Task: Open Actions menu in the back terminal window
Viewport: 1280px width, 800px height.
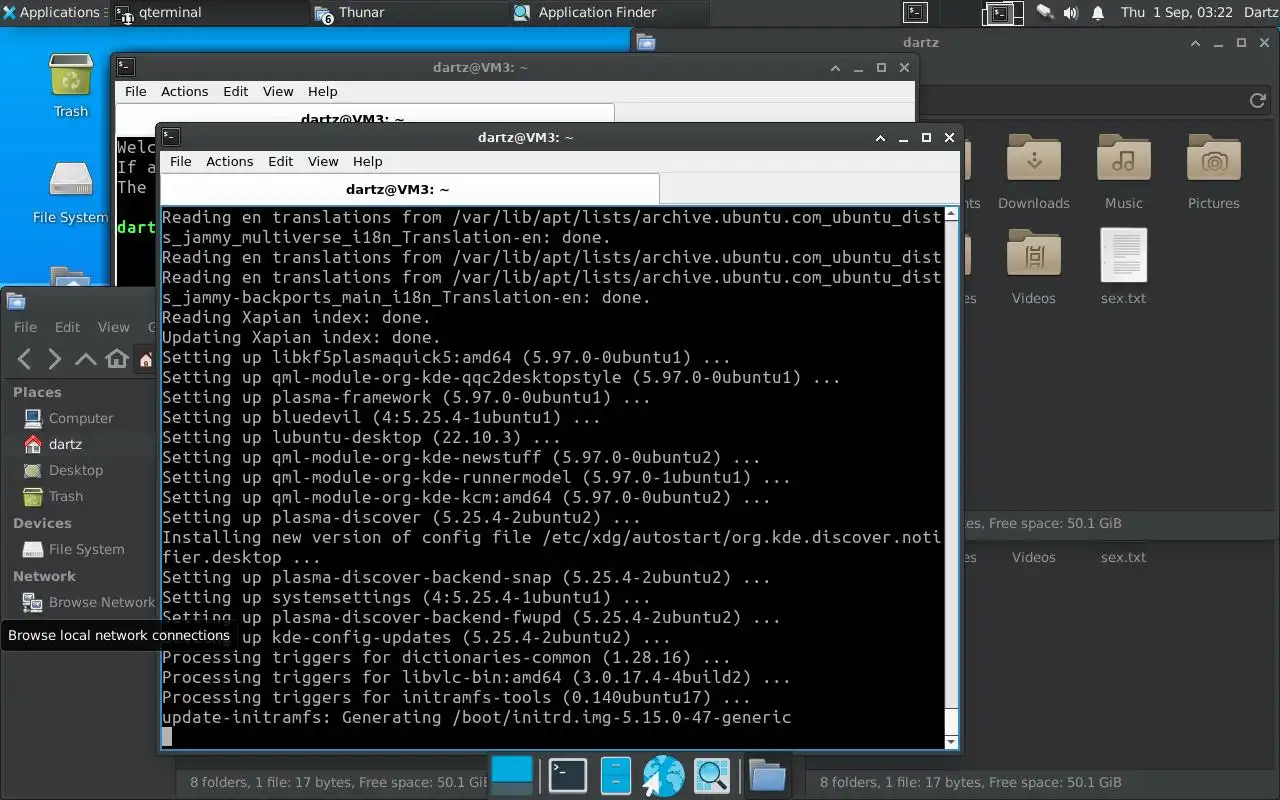Action: point(184,91)
